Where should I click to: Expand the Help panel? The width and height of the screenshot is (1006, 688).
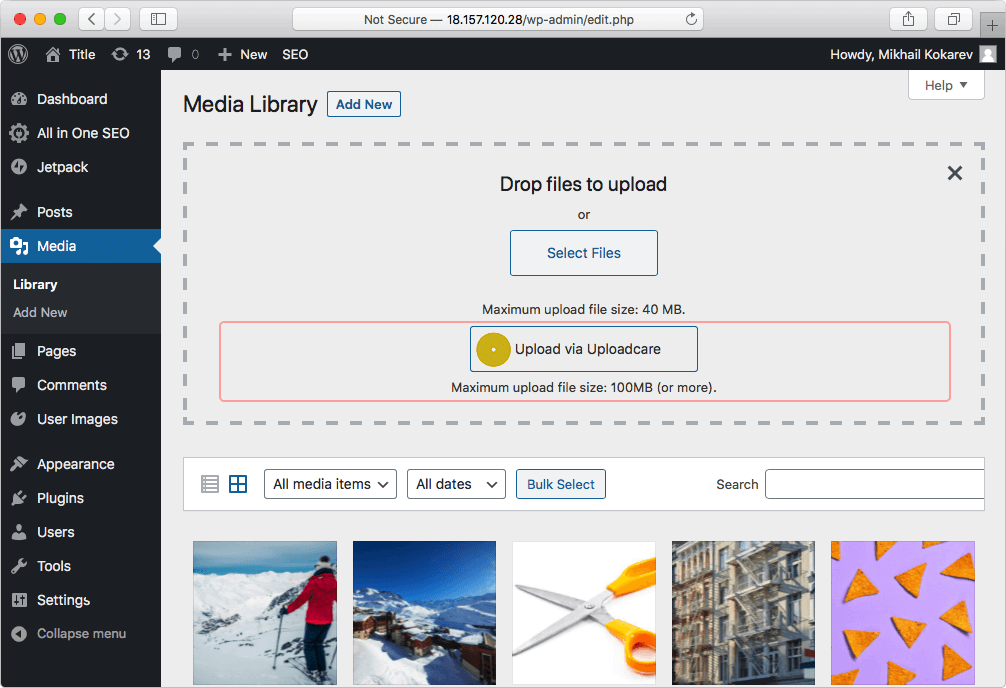click(x=945, y=85)
